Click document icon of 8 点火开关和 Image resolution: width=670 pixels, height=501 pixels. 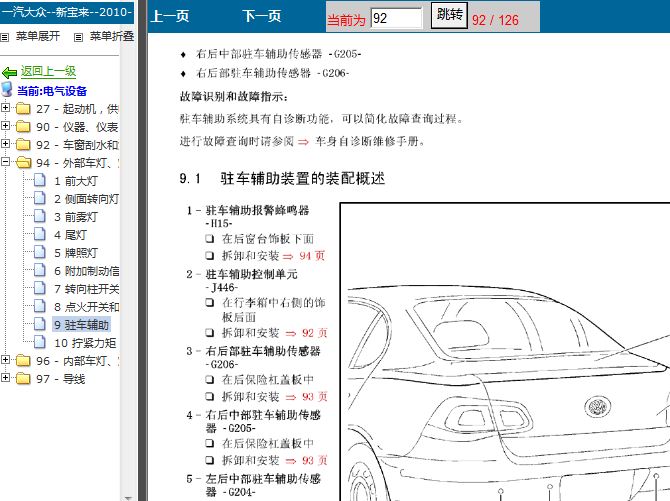40,306
